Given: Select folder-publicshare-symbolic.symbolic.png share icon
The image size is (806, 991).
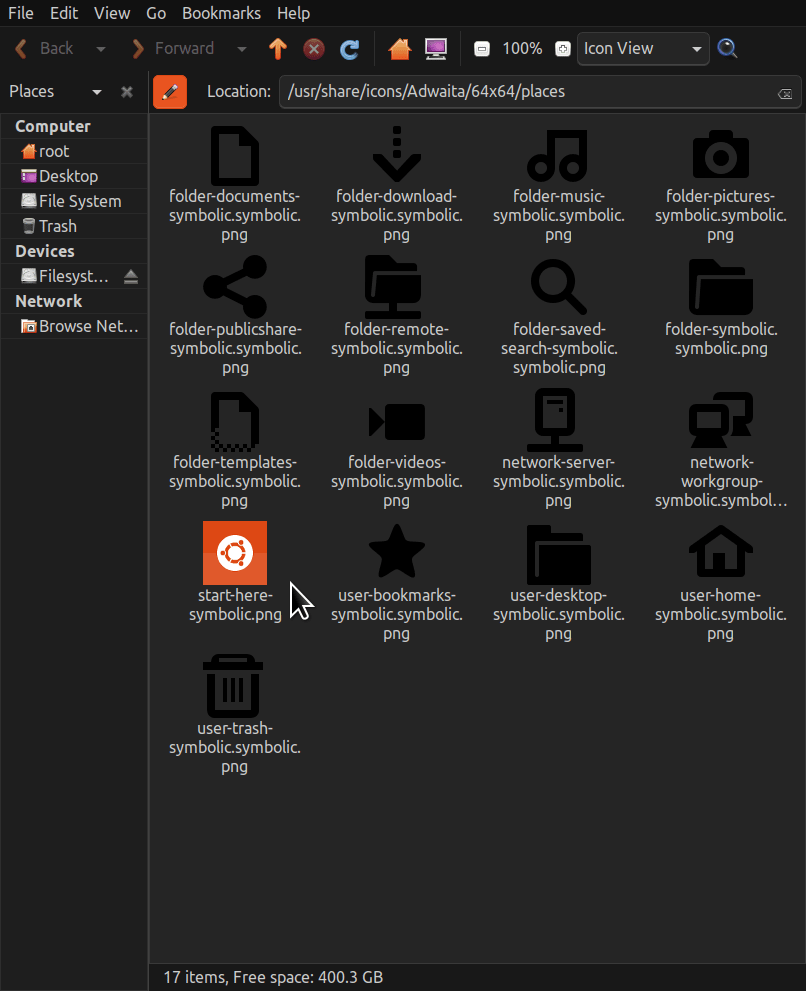Looking at the screenshot, I should [x=235, y=286].
